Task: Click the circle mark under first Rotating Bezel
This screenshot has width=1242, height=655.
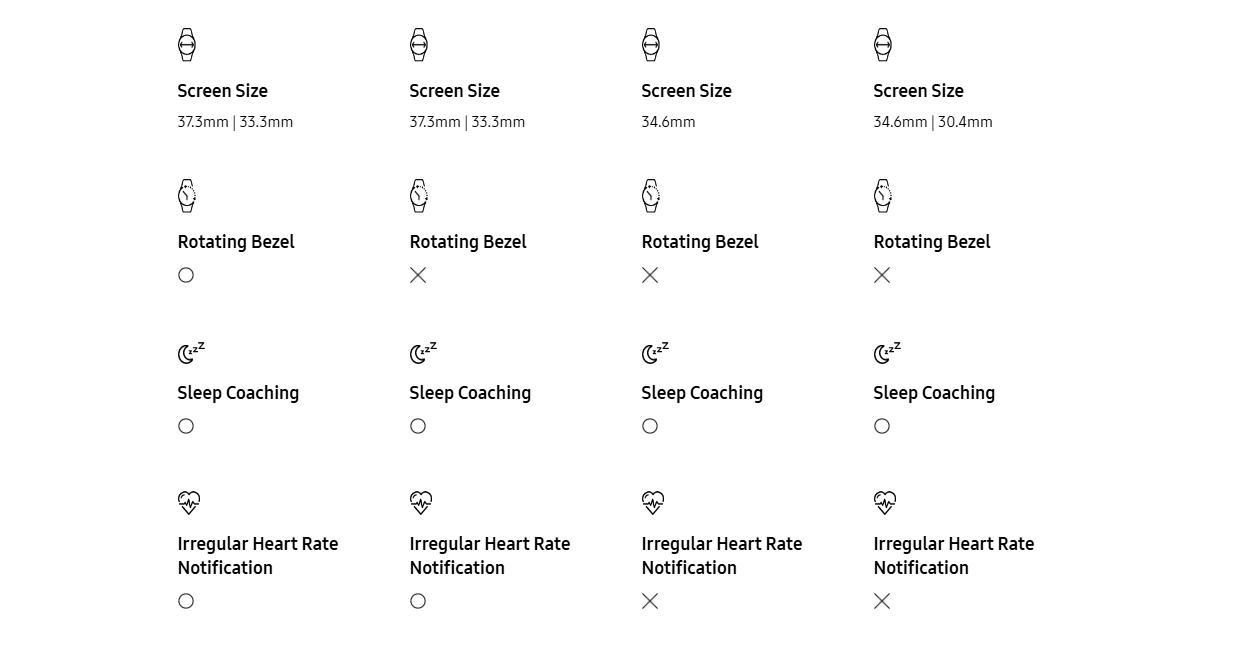Action: (186, 275)
